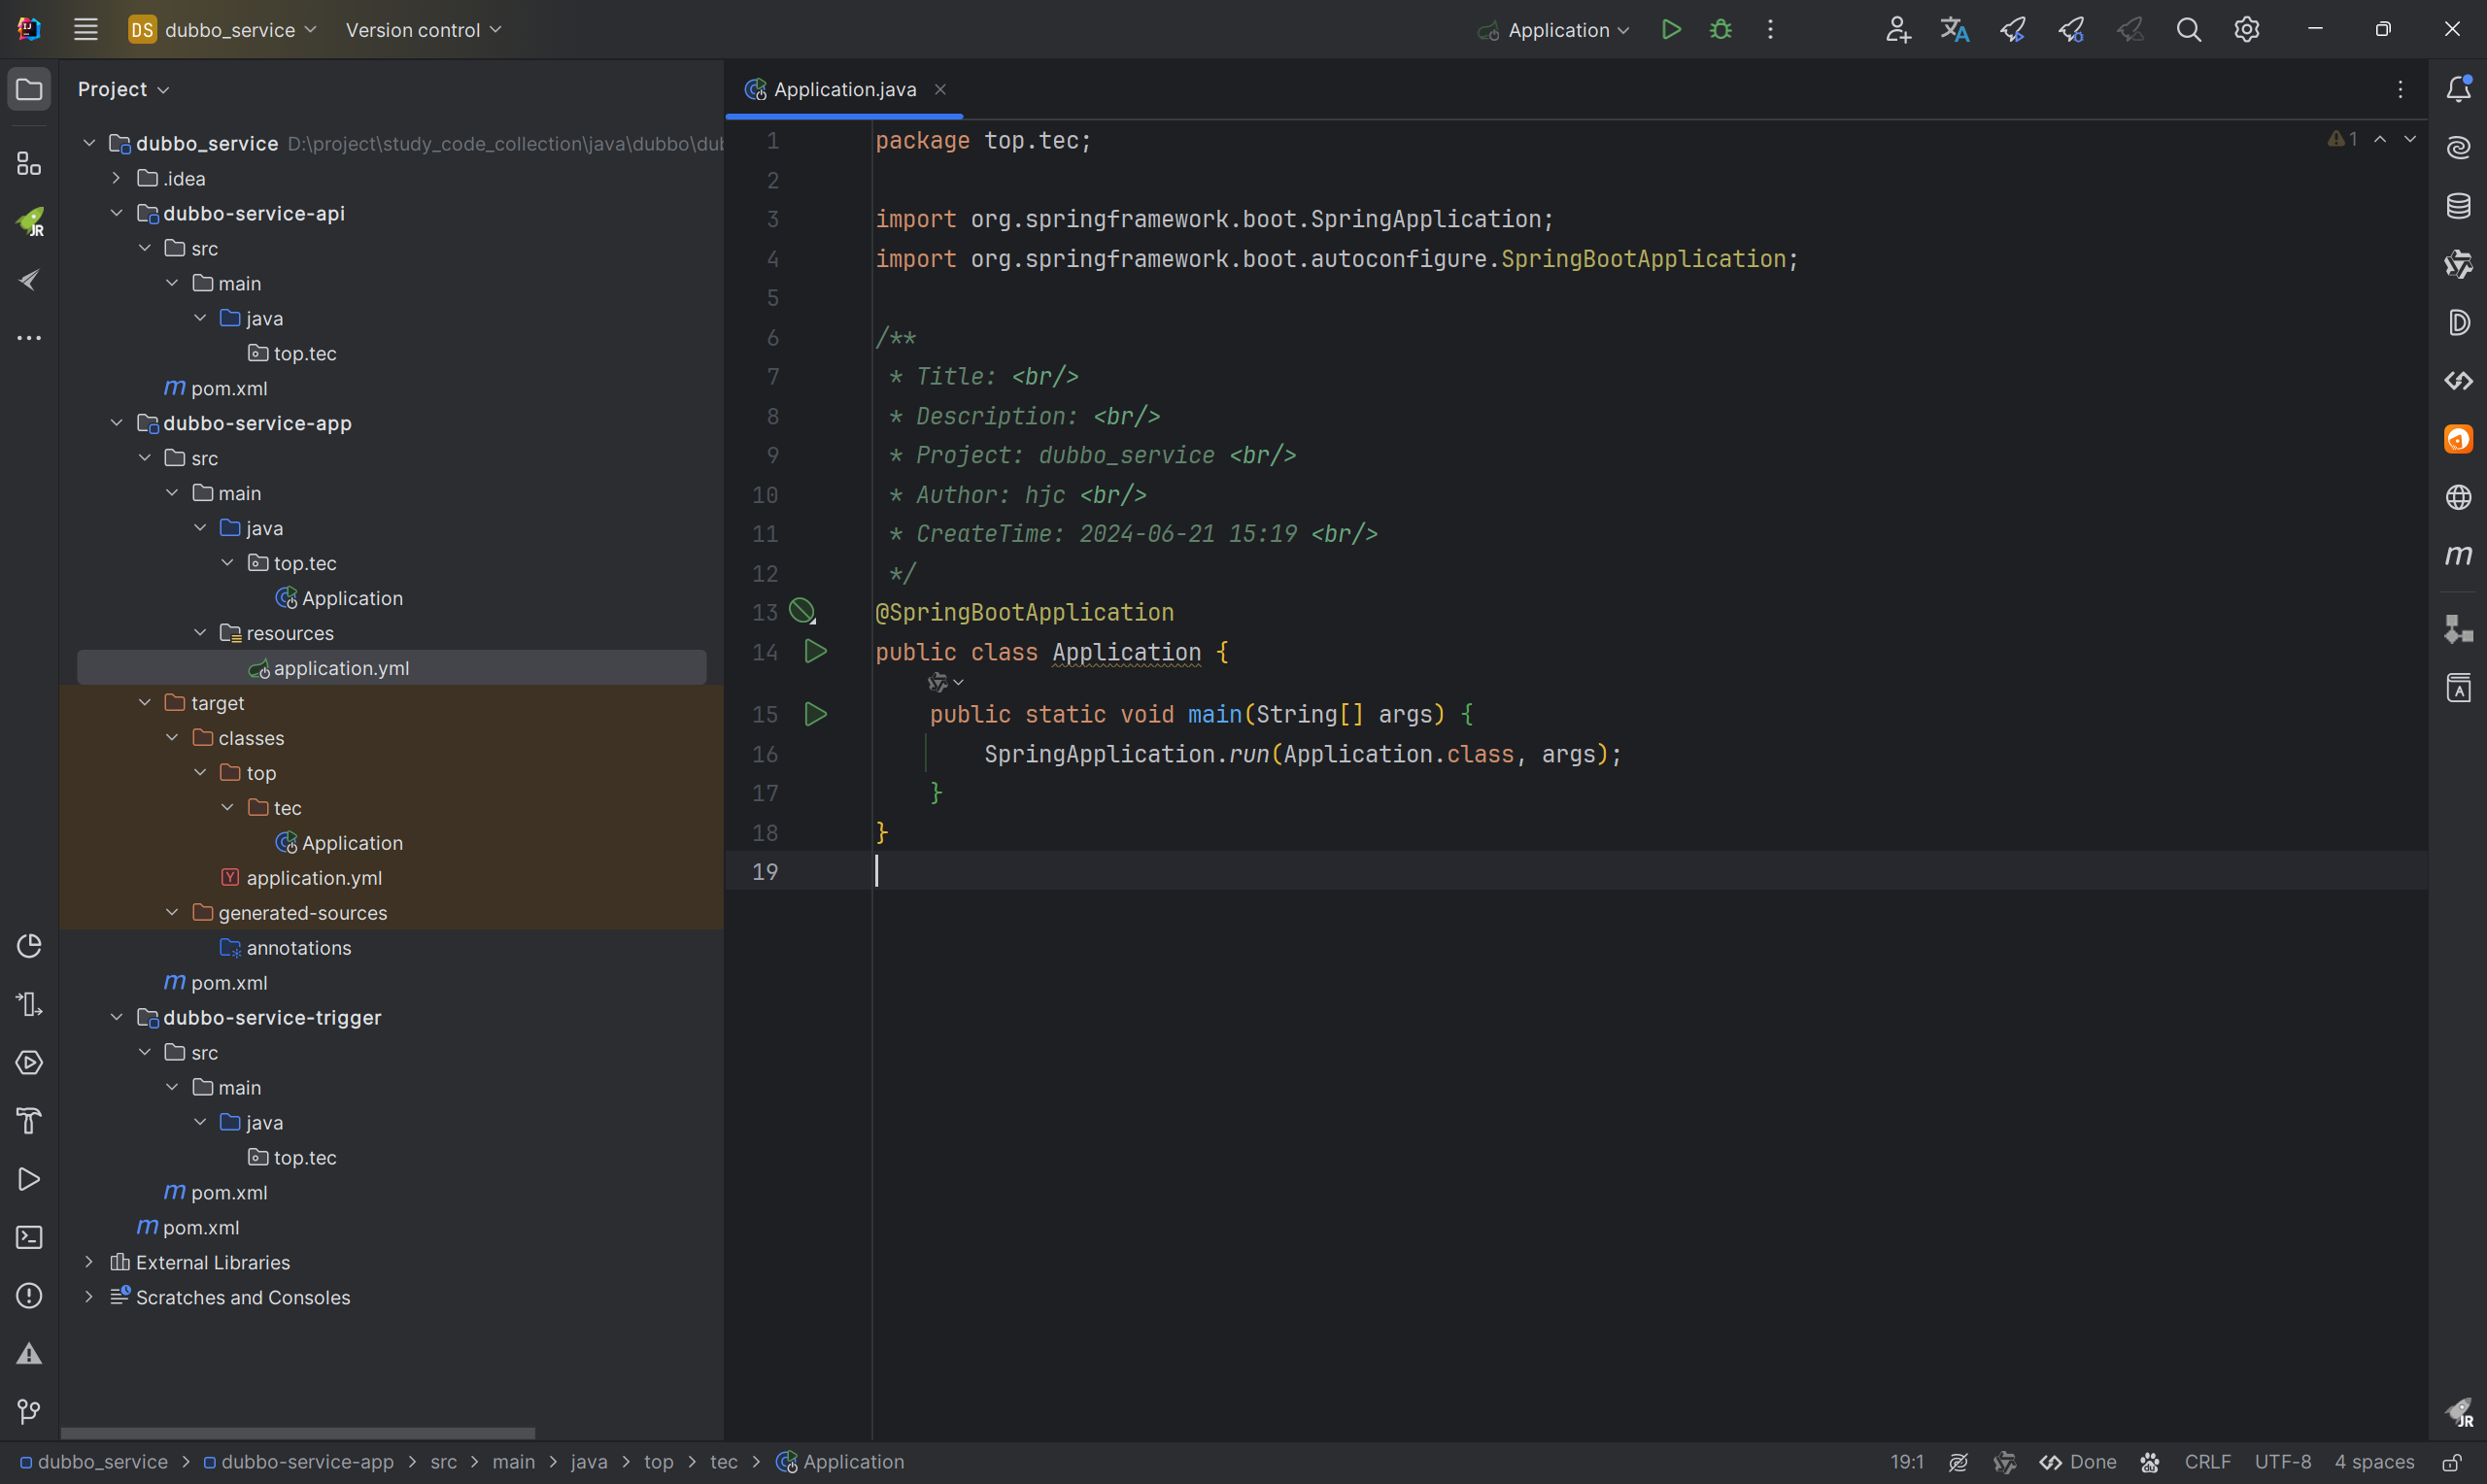Start debugging with the bug icon
Image resolution: width=2487 pixels, height=1484 pixels.
point(1720,30)
